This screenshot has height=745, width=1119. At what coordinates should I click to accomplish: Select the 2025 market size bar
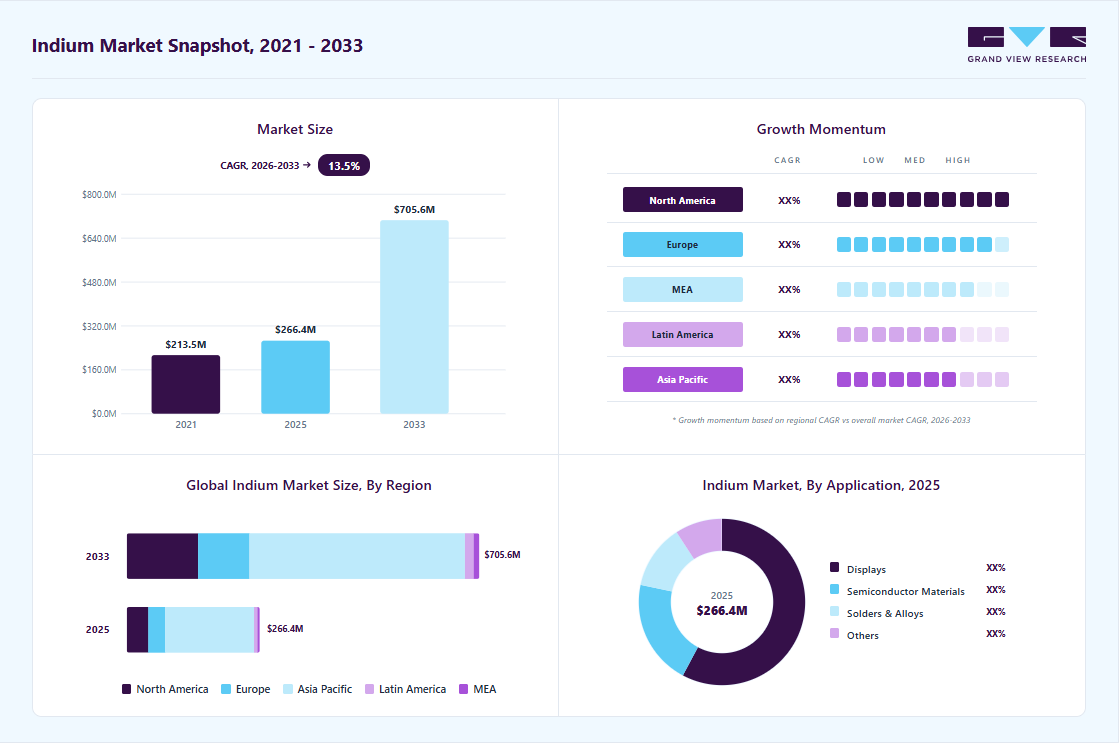[x=295, y=377]
